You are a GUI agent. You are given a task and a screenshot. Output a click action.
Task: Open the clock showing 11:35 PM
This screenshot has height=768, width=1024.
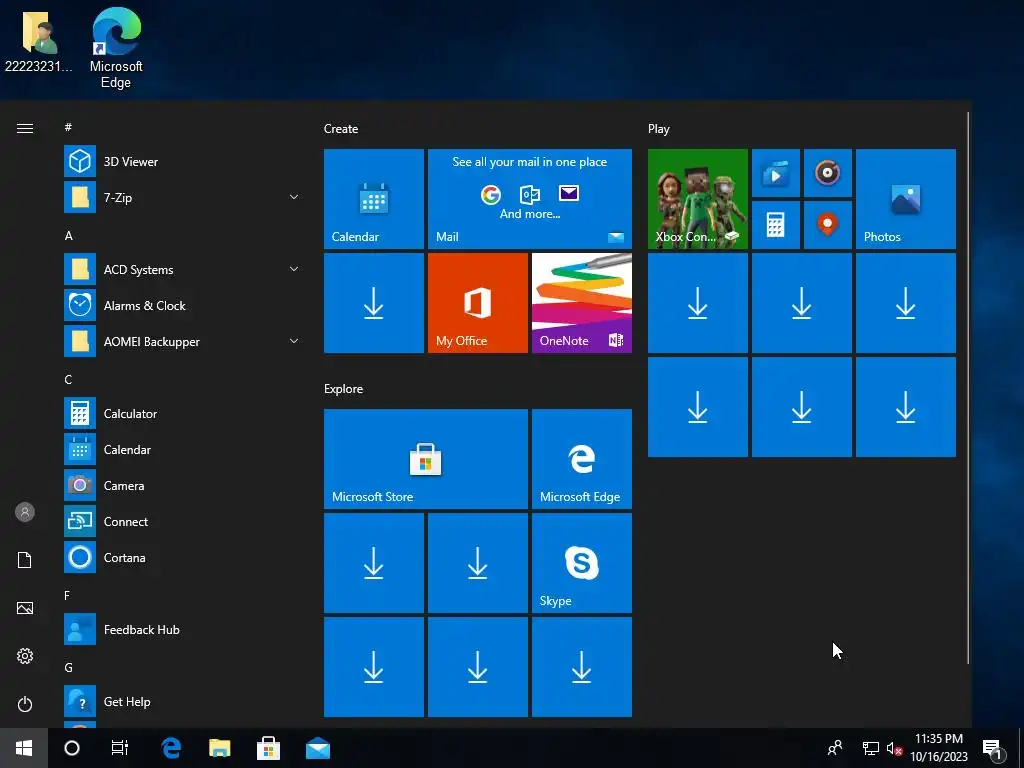938,748
